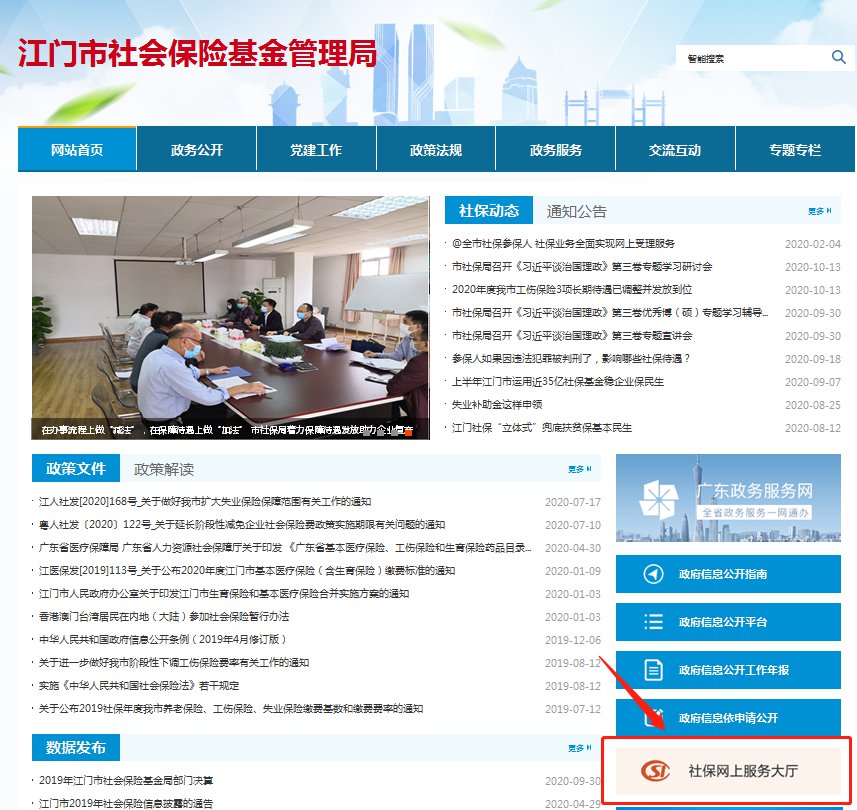Open 江人社发[2020]168号 失业保险 notice
This screenshot has width=857, height=810.
point(205,501)
